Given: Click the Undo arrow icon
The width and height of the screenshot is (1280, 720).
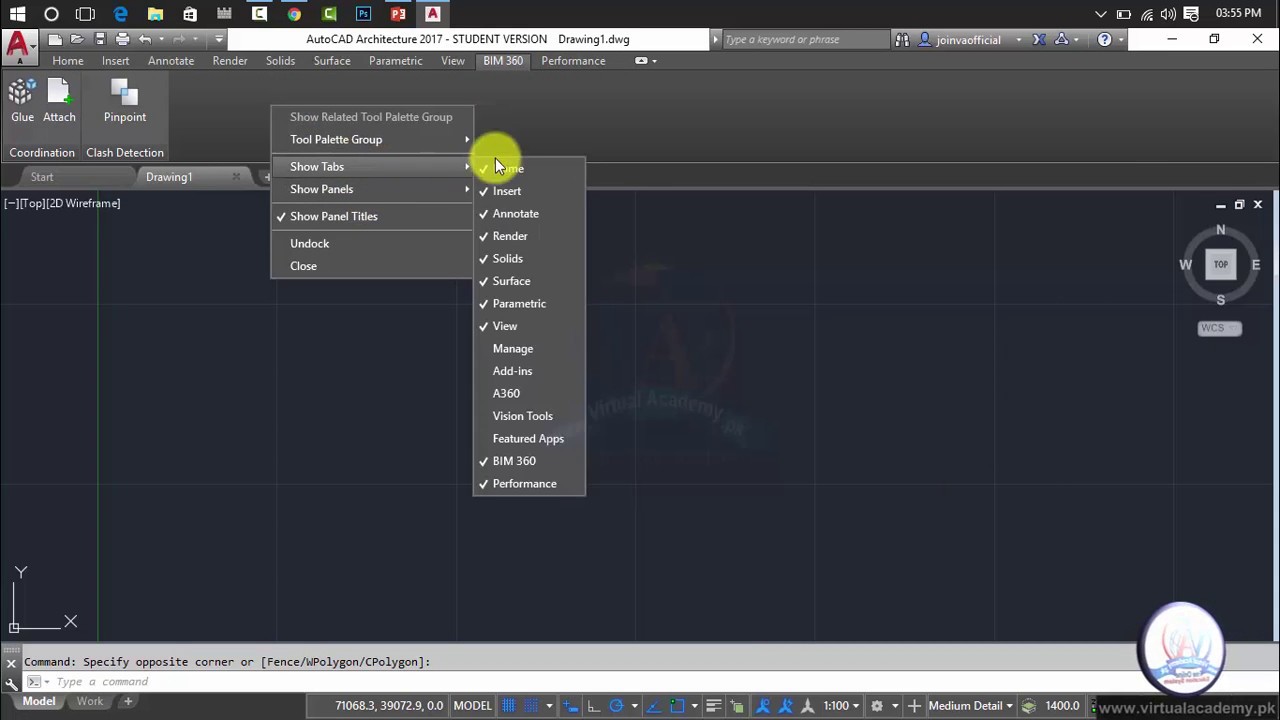Looking at the screenshot, I should (x=145, y=39).
